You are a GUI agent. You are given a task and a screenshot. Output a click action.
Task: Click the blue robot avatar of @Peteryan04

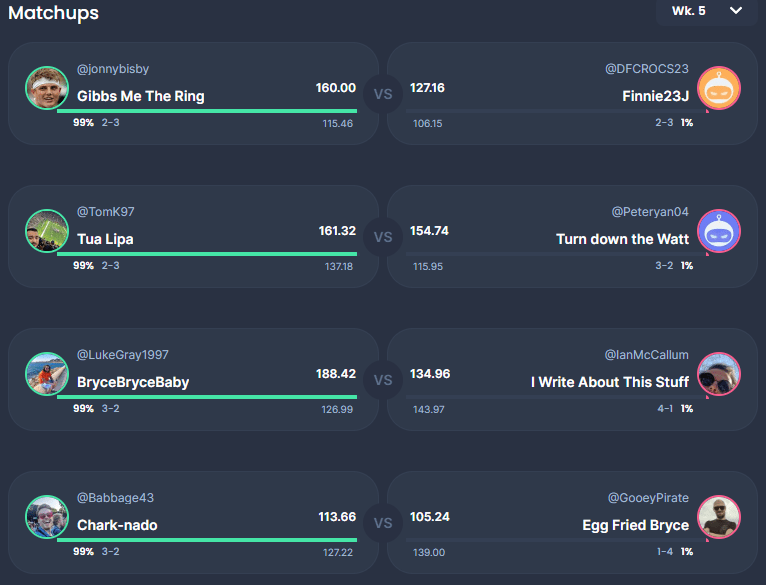click(x=719, y=231)
